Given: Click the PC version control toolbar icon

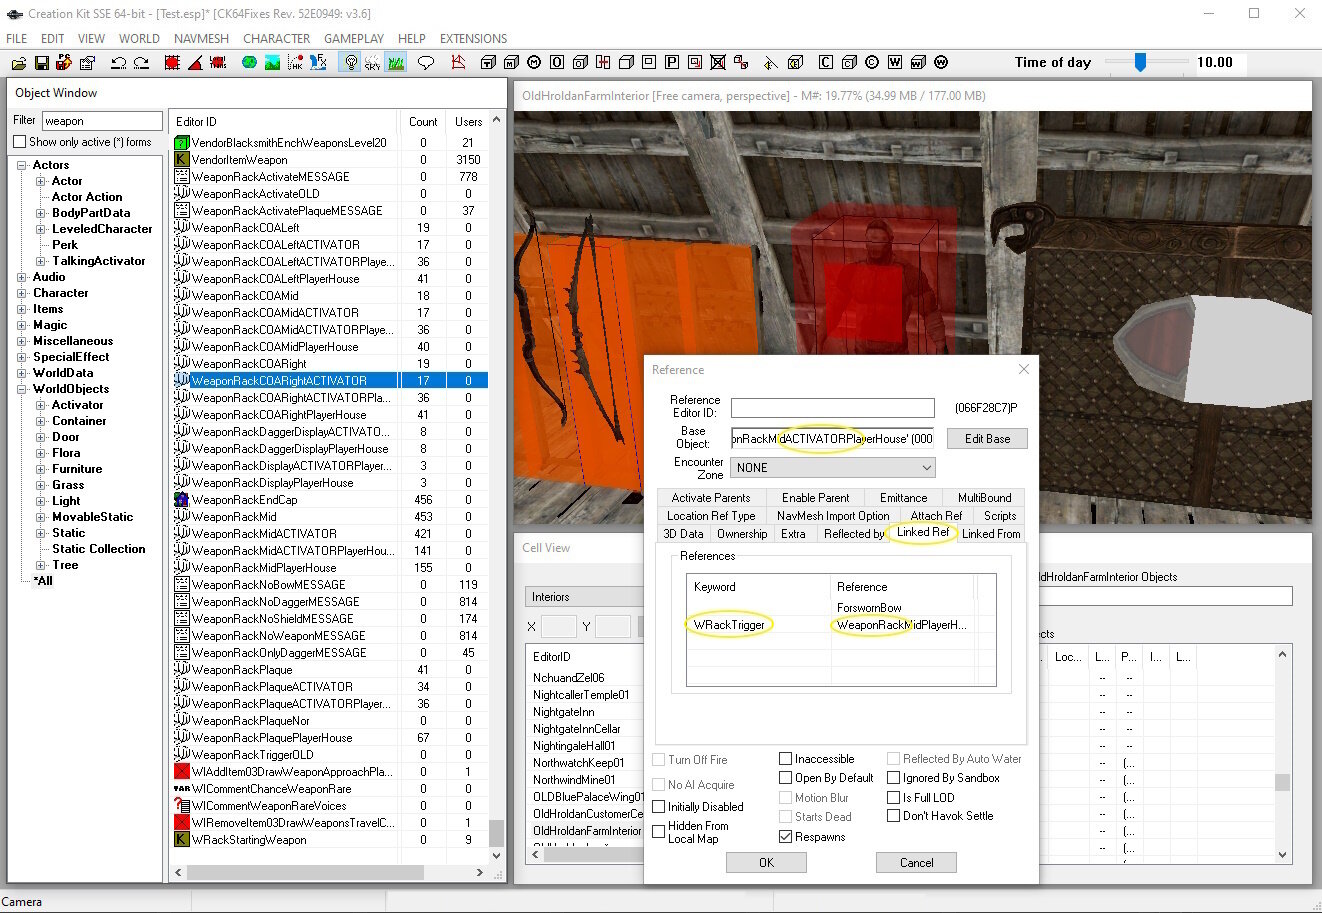Looking at the screenshot, I should (64, 63).
